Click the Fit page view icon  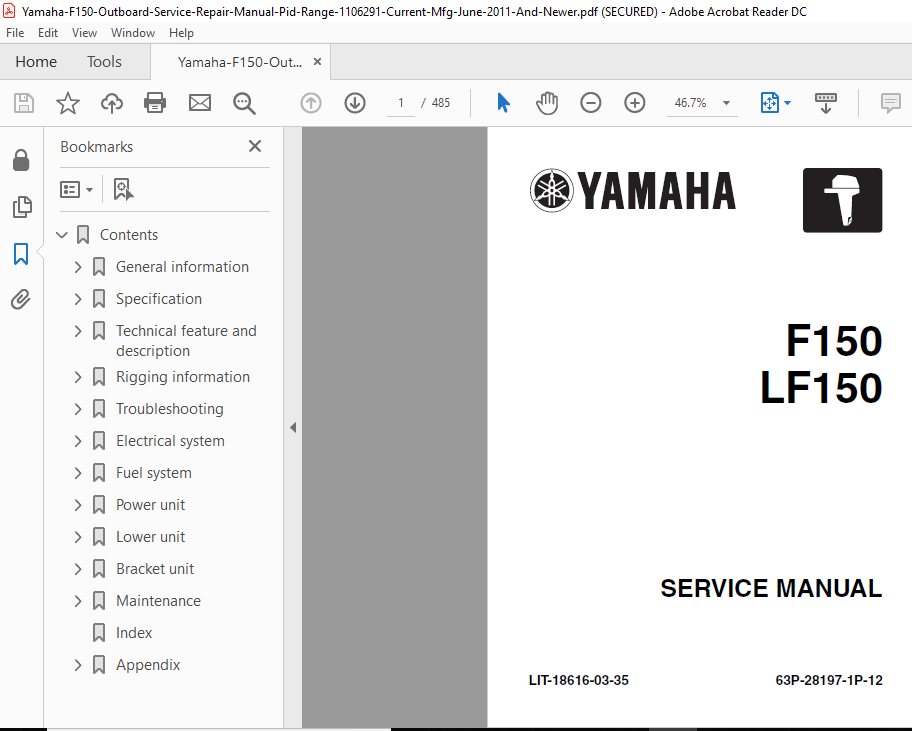click(770, 103)
